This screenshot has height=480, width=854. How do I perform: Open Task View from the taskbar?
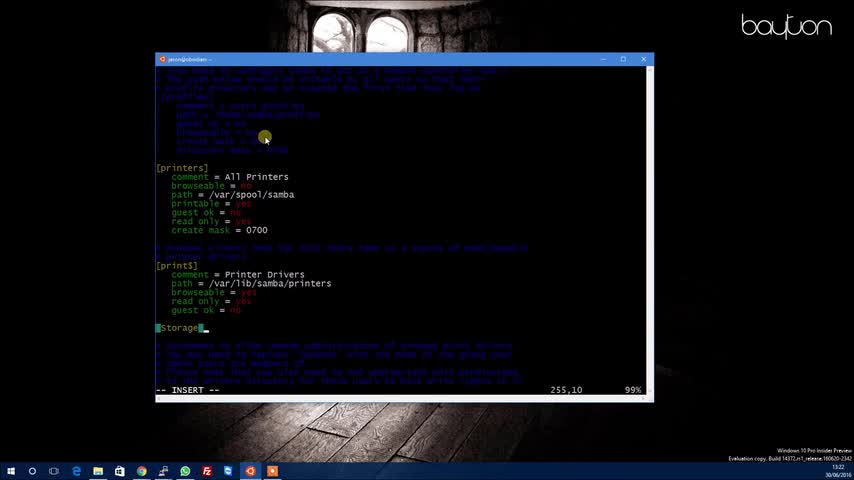pyautogui.click(x=54, y=471)
